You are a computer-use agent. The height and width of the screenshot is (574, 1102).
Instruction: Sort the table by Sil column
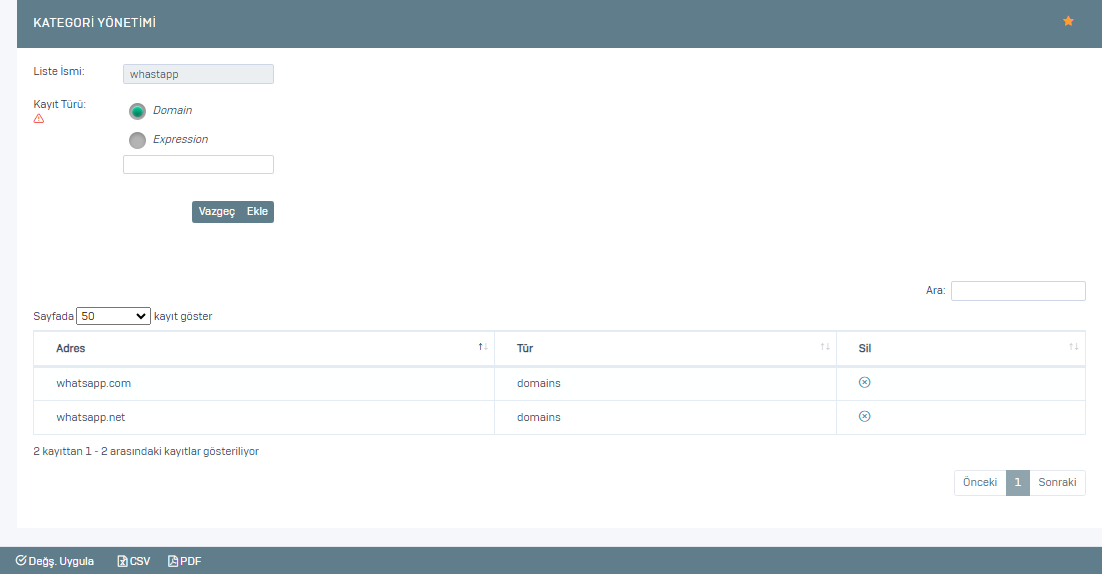[x=961, y=348]
